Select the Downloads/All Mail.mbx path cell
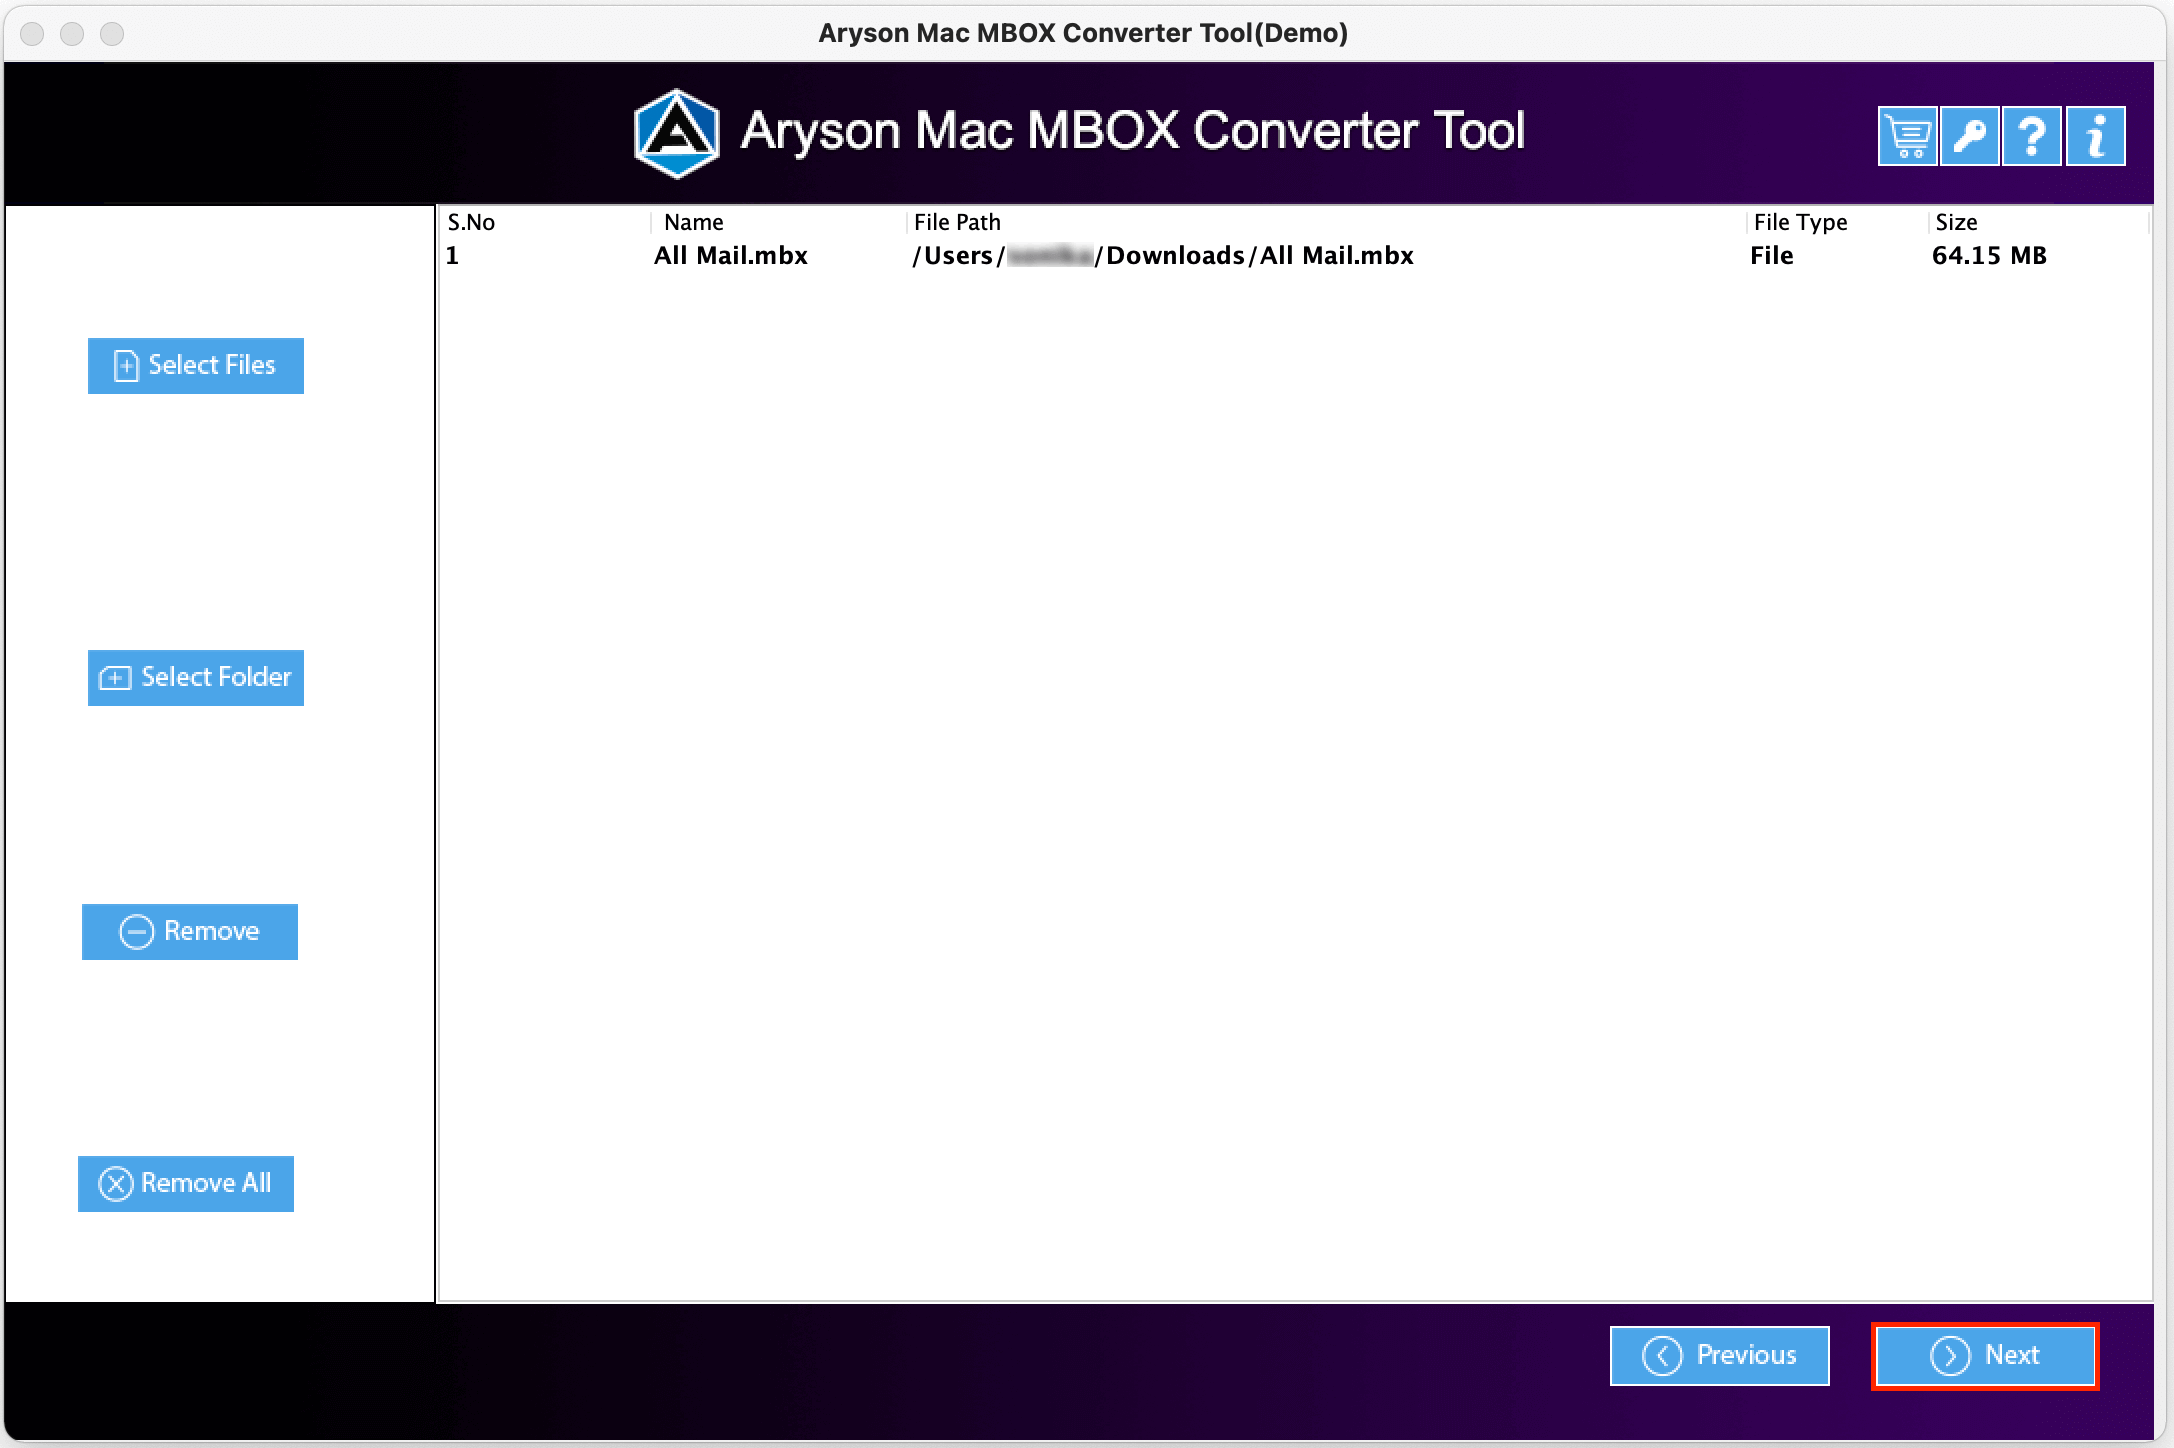Screen dimensions: 2174x1448 (x=1163, y=256)
